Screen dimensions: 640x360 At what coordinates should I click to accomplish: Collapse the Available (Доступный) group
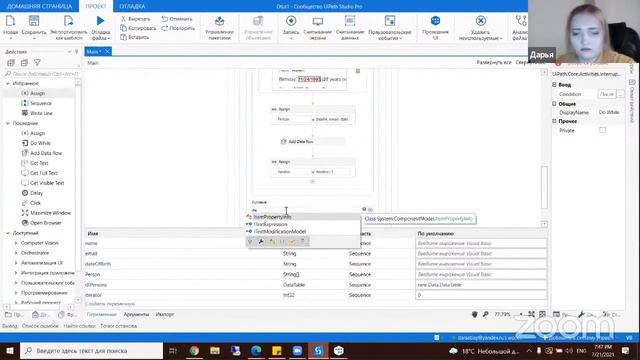(7, 233)
